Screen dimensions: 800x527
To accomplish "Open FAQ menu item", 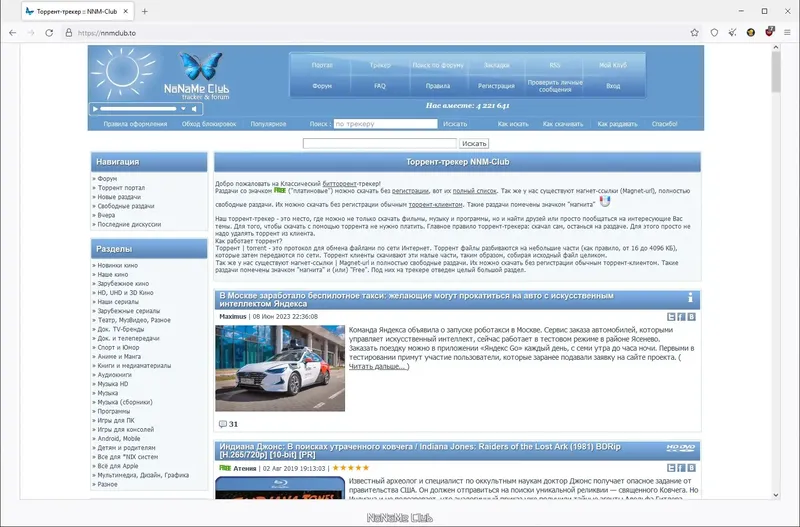I will click(x=380, y=86).
